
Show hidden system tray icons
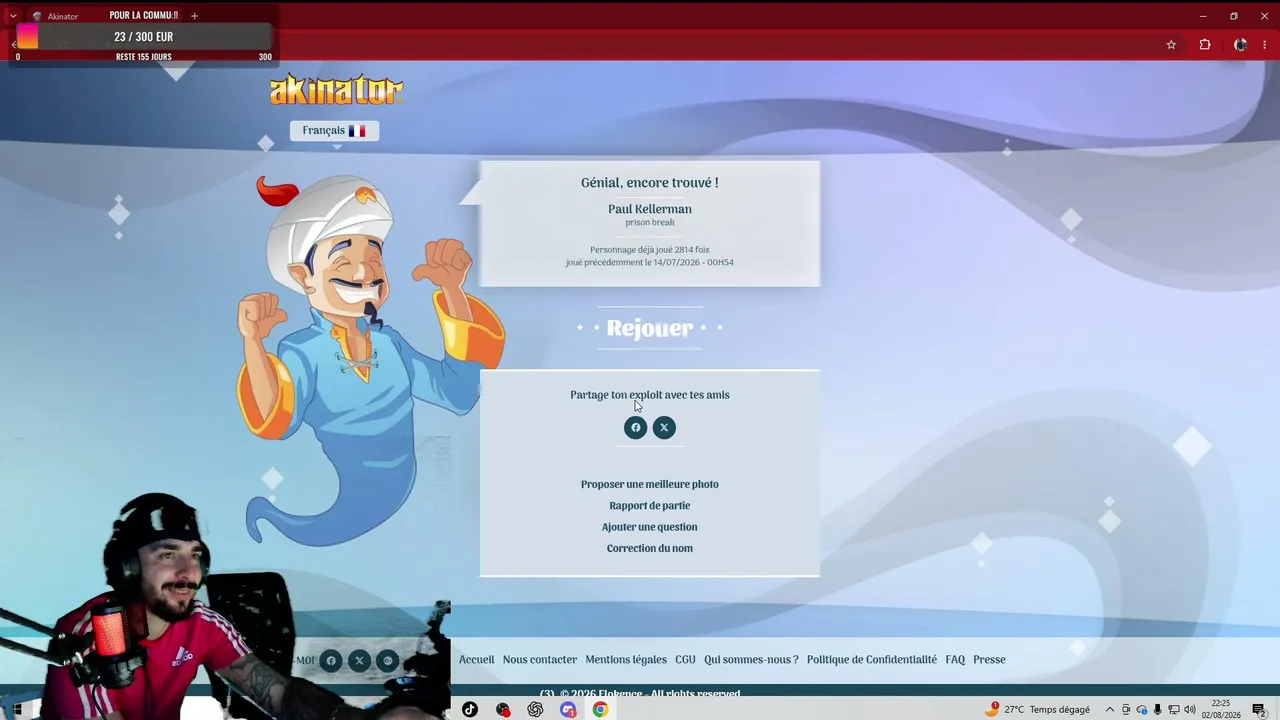[x=1109, y=710]
